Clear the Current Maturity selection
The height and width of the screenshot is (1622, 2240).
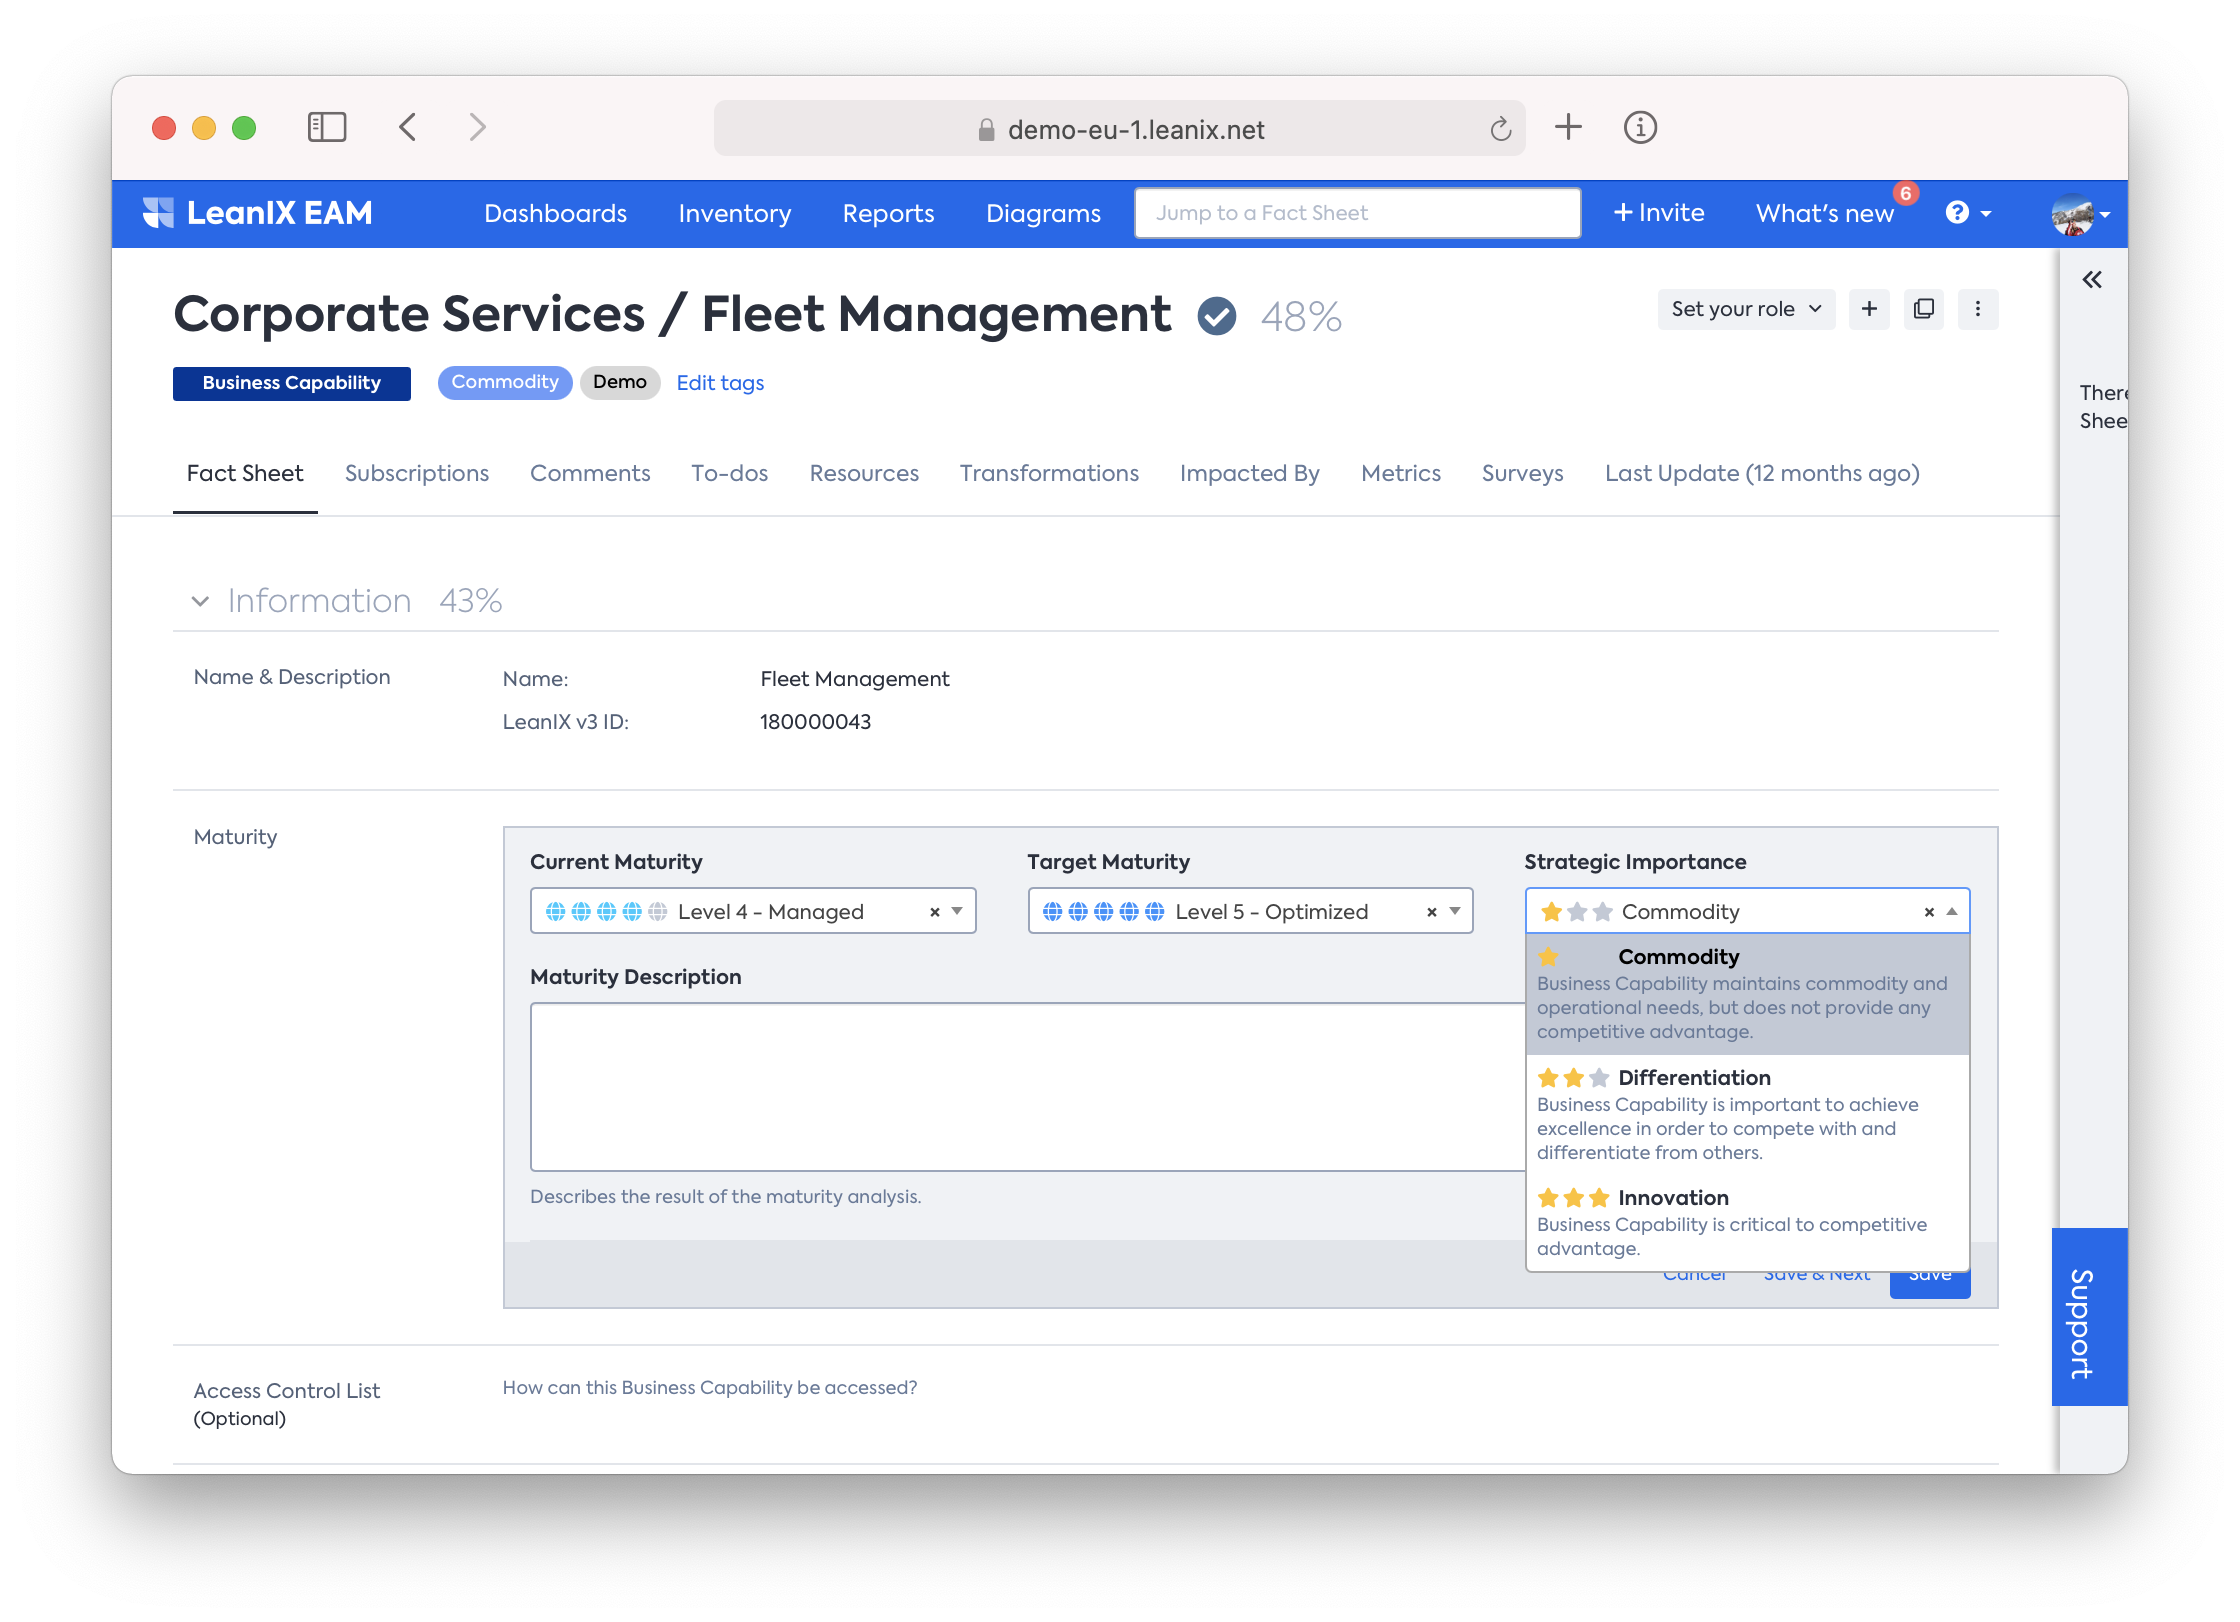click(934, 912)
